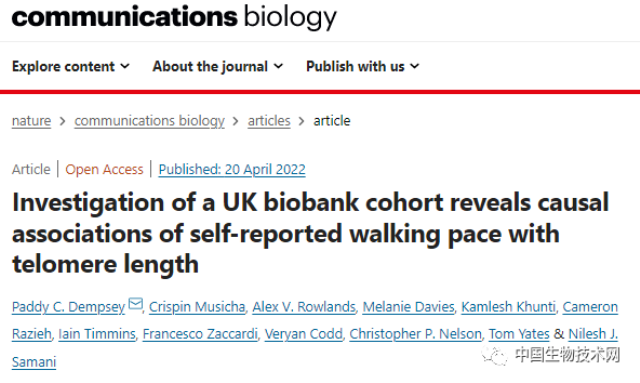Screen dimensions: 640x383
Task: Click the communications biology journal logo
Action: tap(174, 17)
